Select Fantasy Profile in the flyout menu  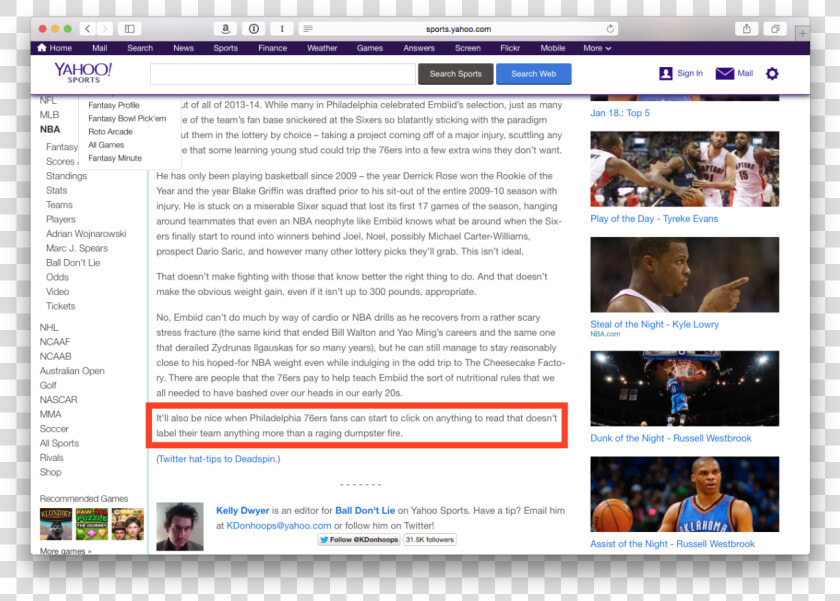click(114, 105)
